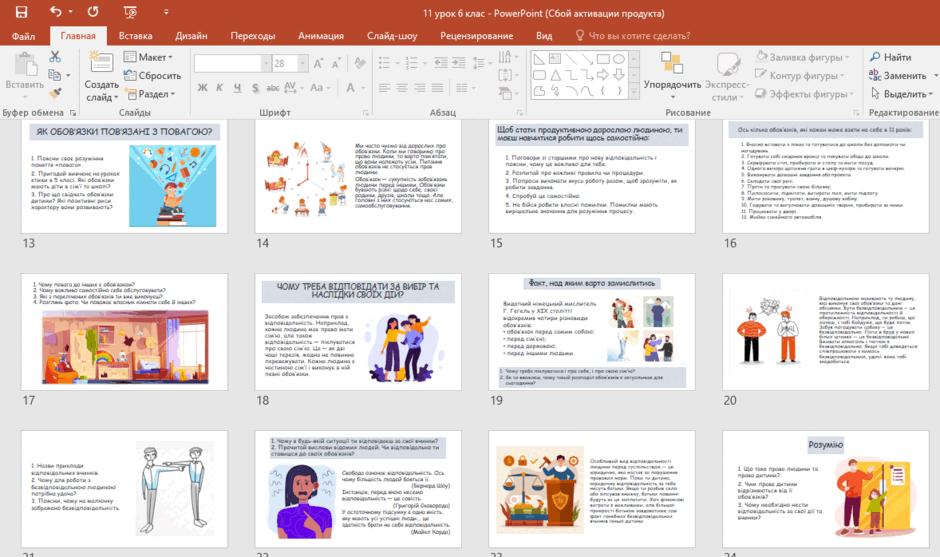The width and height of the screenshot is (940, 557).
Task: Decrease font size icon
Action: tap(336, 63)
